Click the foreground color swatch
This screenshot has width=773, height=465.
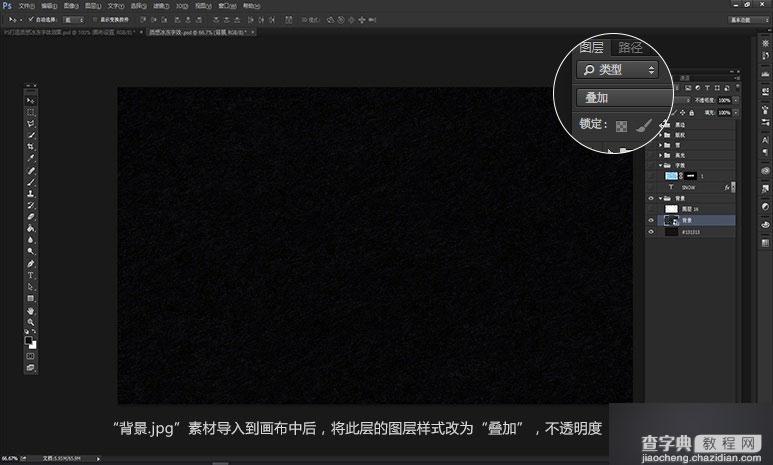[29, 339]
